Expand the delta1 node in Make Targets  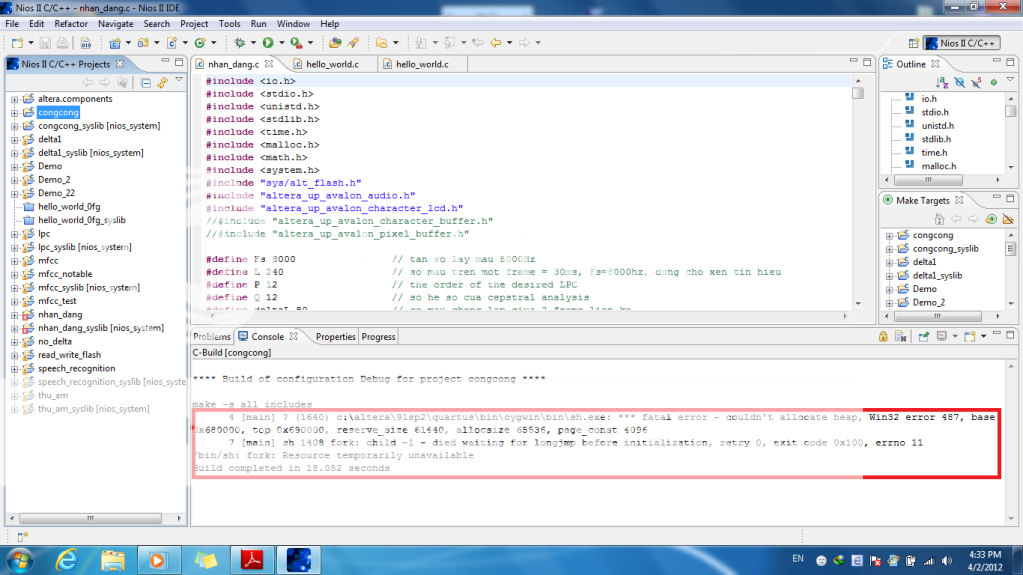coord(889,262)
